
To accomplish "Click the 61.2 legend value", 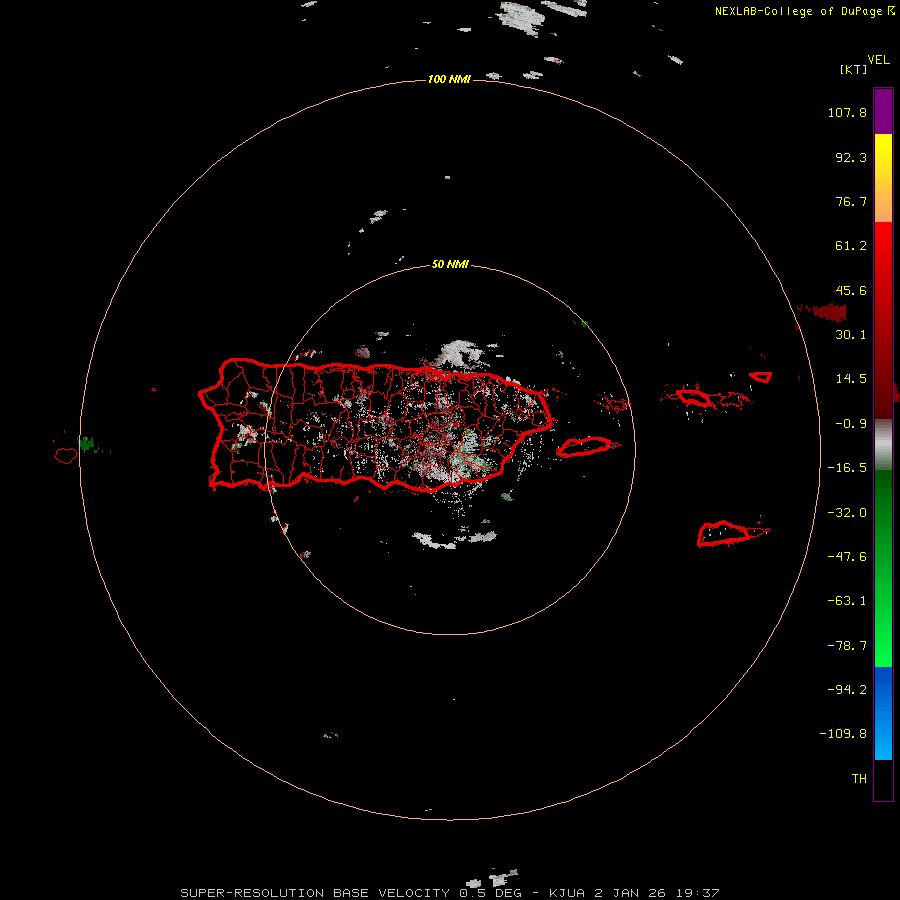I will (851, 246).
